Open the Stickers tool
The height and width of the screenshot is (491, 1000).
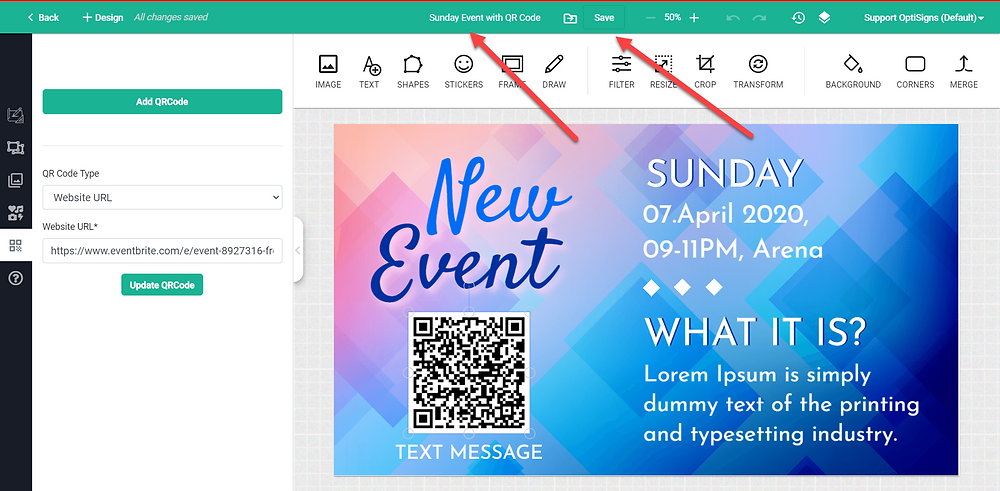[x=464, y=71]
